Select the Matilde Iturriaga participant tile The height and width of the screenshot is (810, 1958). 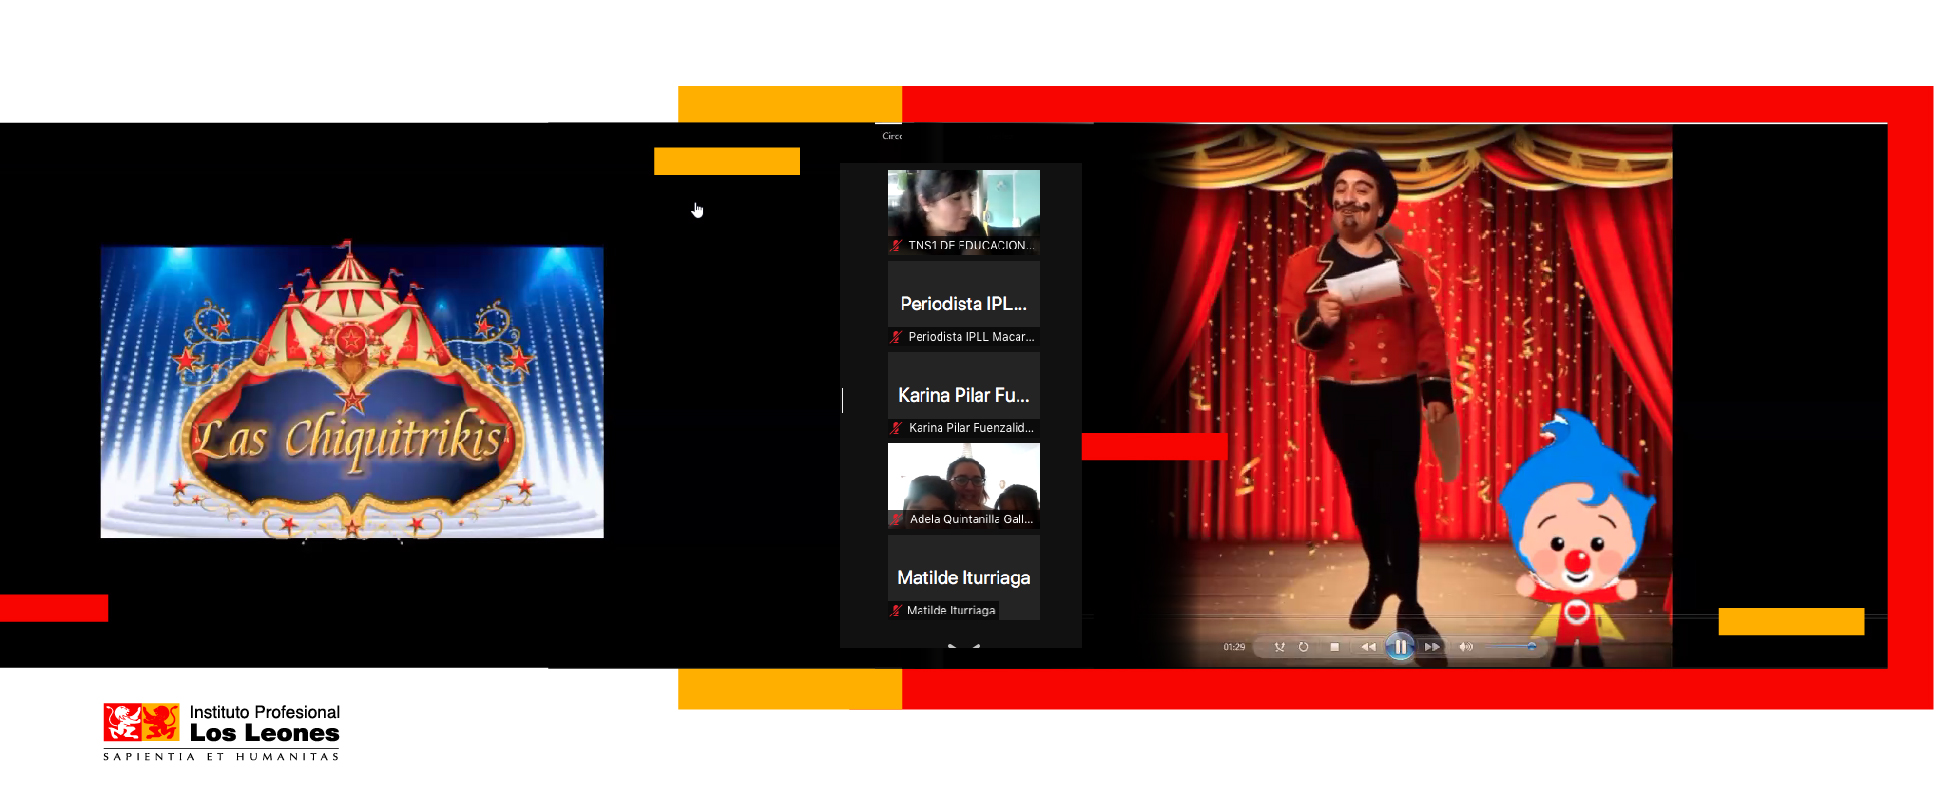[x=964, y=577]
